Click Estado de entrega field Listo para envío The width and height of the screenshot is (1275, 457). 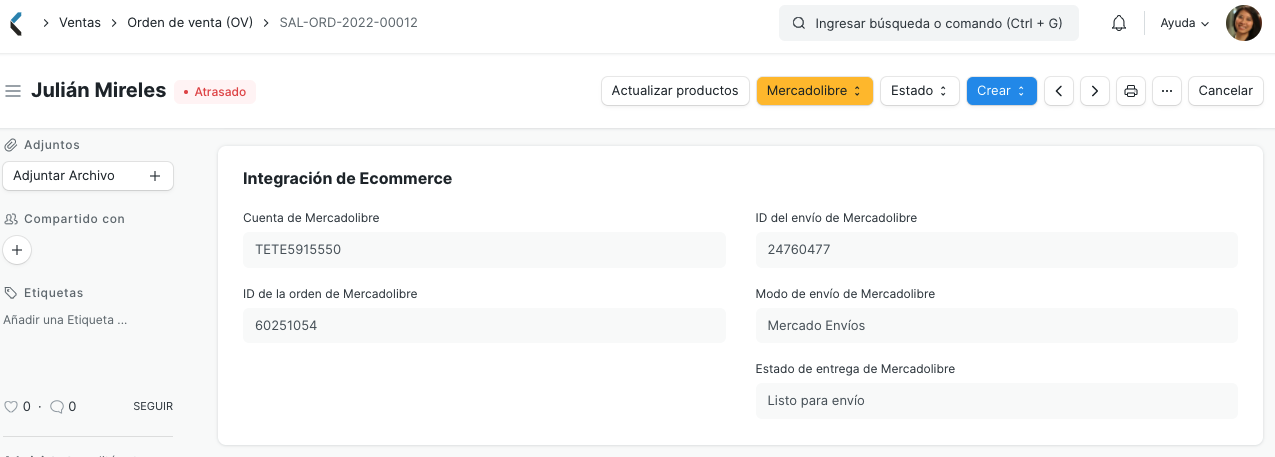click(997, 401)
